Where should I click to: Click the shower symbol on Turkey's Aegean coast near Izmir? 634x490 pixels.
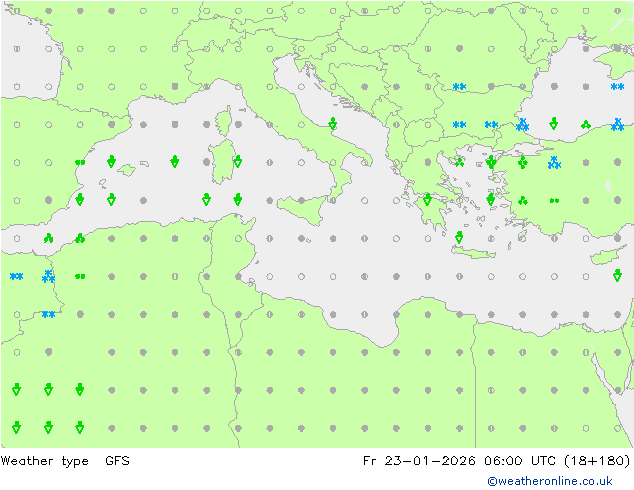[x=491, y=199]
